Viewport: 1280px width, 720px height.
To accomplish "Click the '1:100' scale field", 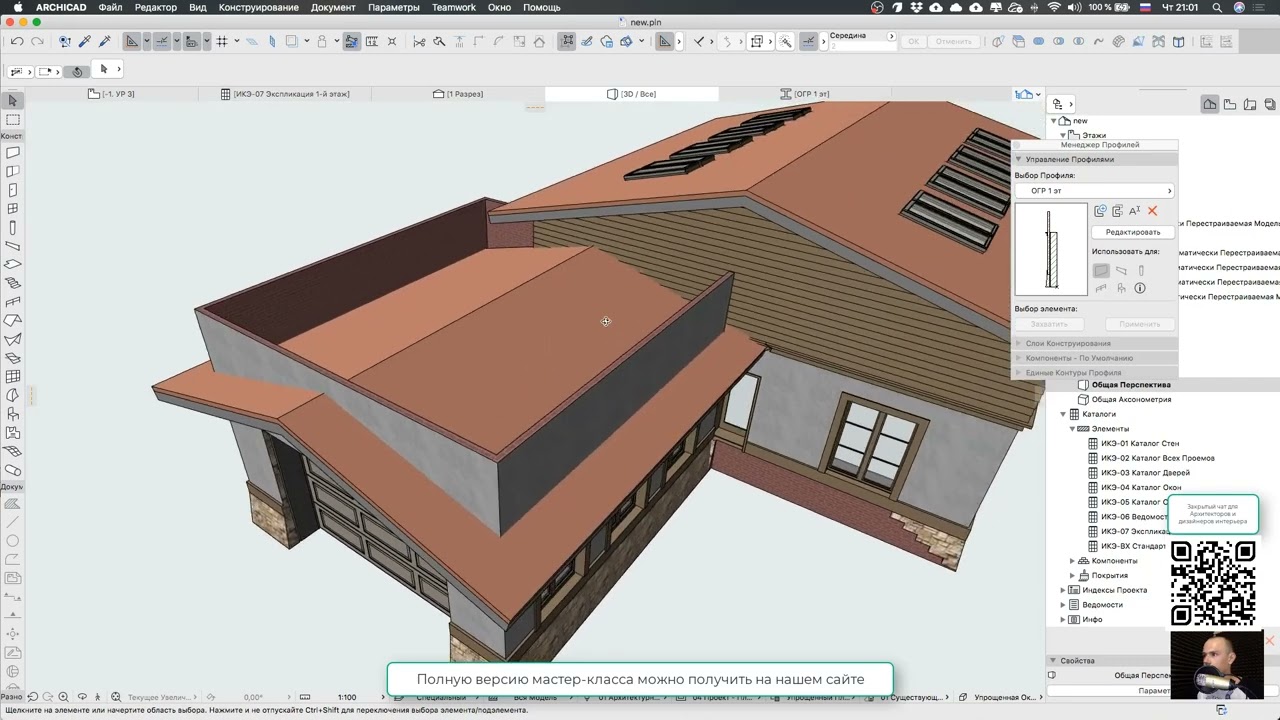I will tap(347, 697).
